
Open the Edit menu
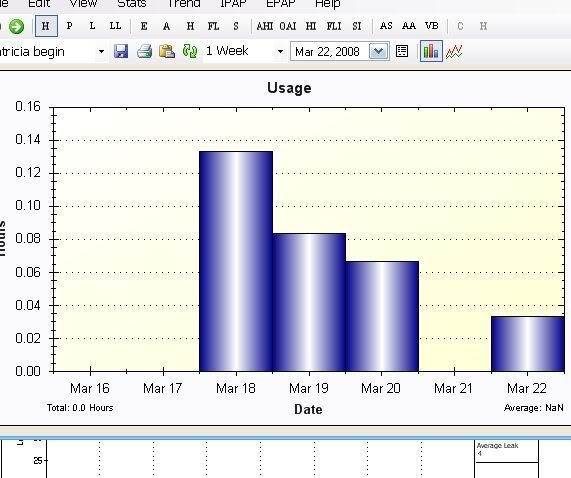(x=39, y=4)
